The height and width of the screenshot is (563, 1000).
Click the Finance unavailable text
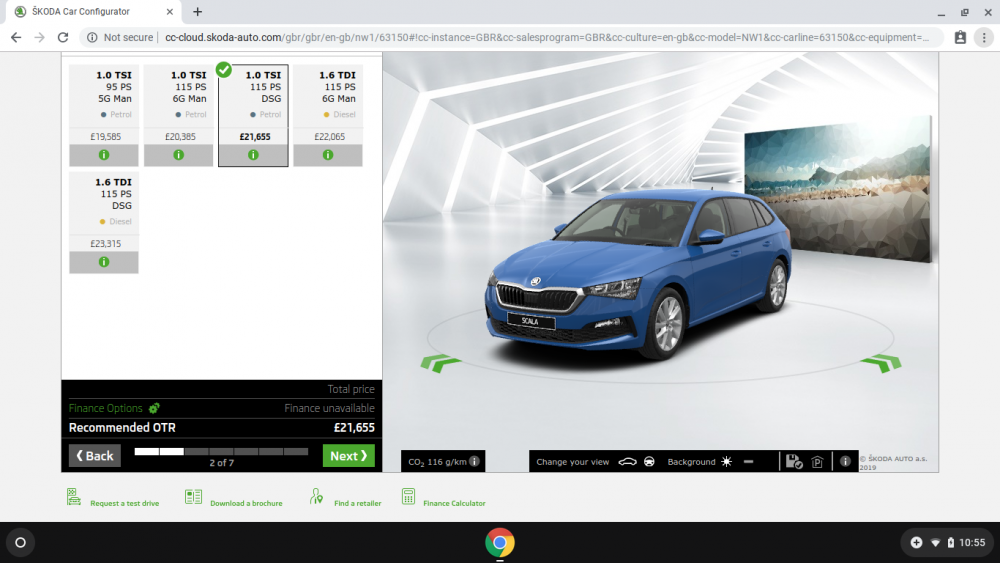pos(329,408)
